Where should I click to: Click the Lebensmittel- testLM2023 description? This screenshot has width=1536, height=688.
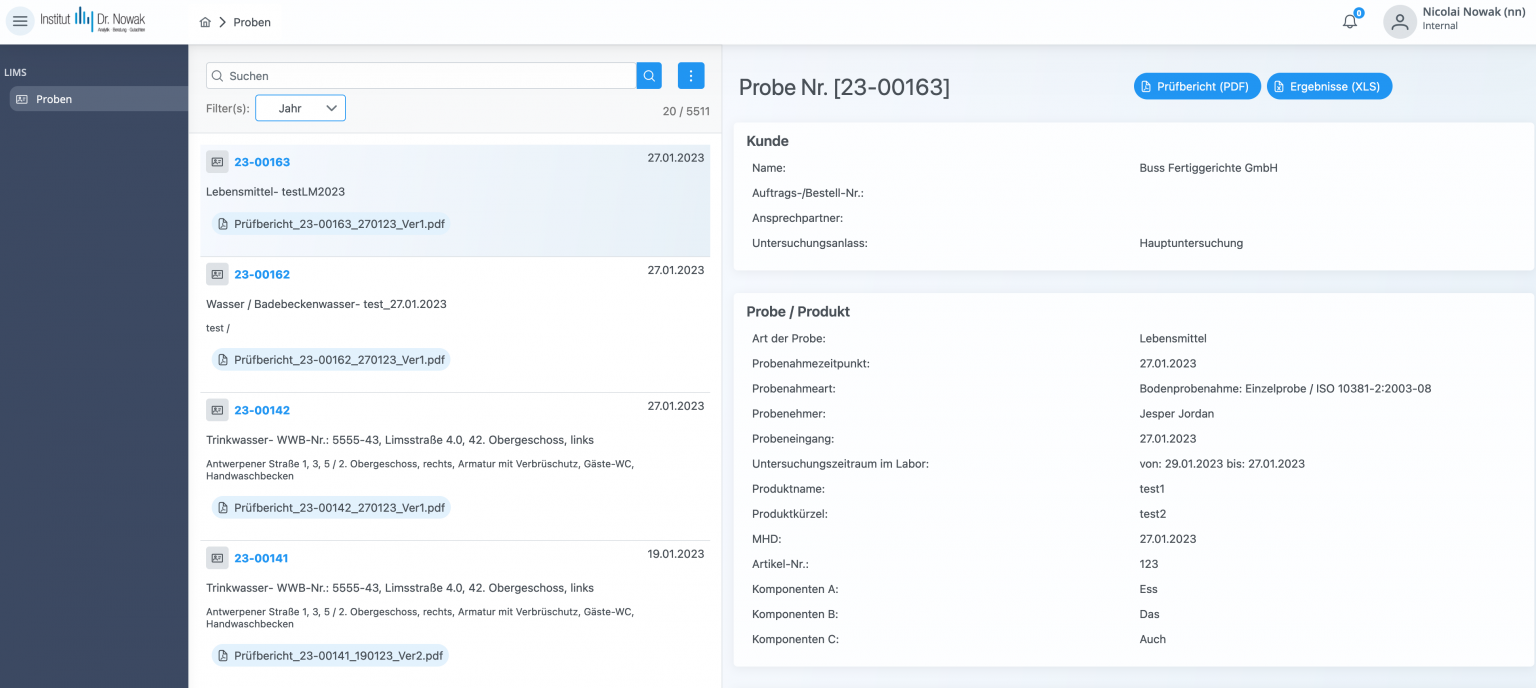(275, 191)
